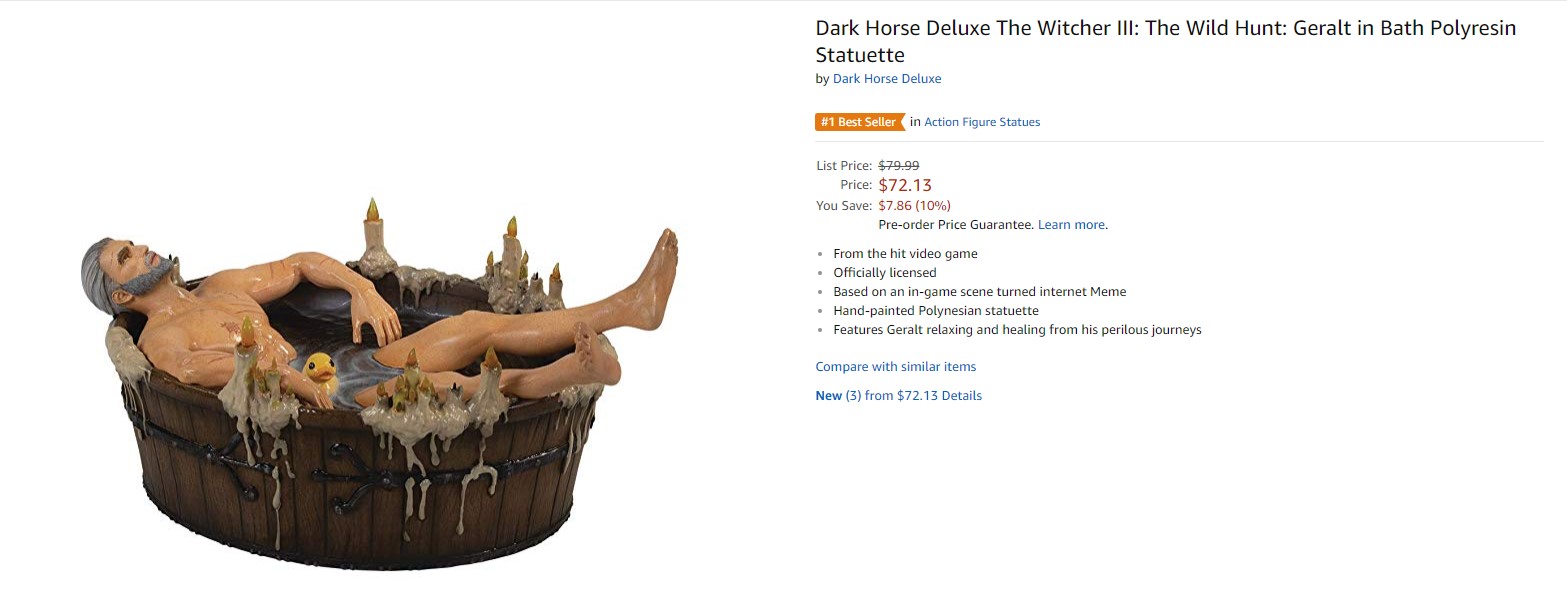Open Compare with similar items
This screenshot has width=1567, height=600.
coord(896,367)
